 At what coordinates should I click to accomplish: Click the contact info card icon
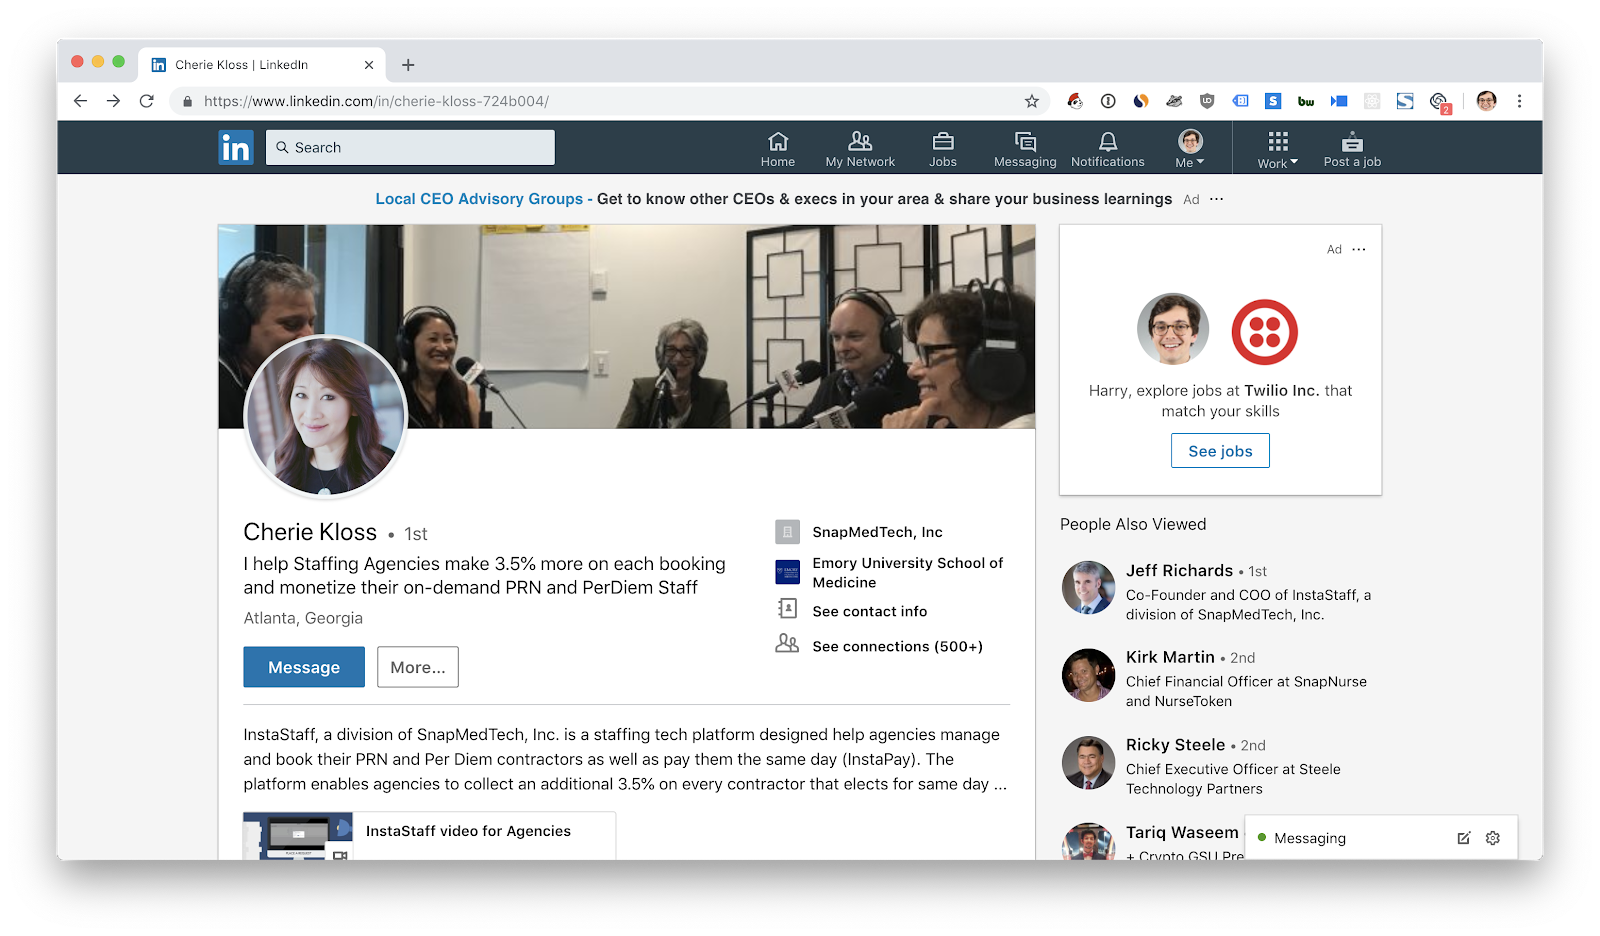pos(788,609)
